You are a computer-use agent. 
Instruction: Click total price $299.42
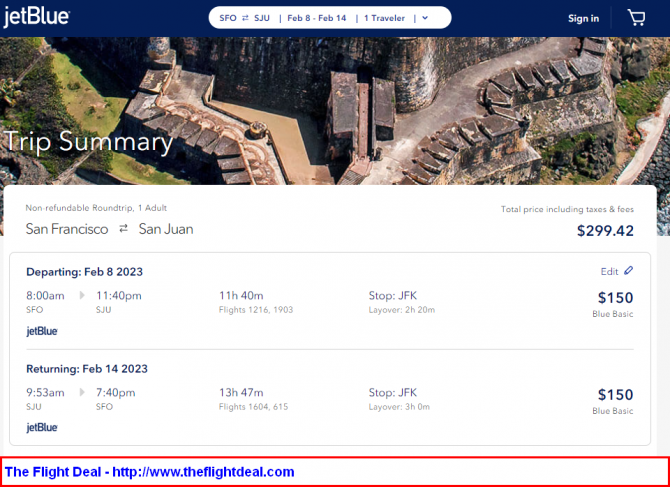pyautogui.click(x=605, y=231)
